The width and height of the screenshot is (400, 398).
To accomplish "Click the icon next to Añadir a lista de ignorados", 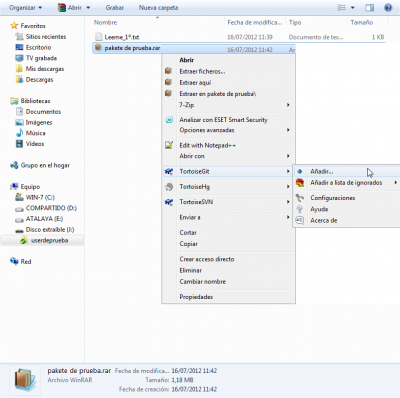I will click(x=300, y=183).
